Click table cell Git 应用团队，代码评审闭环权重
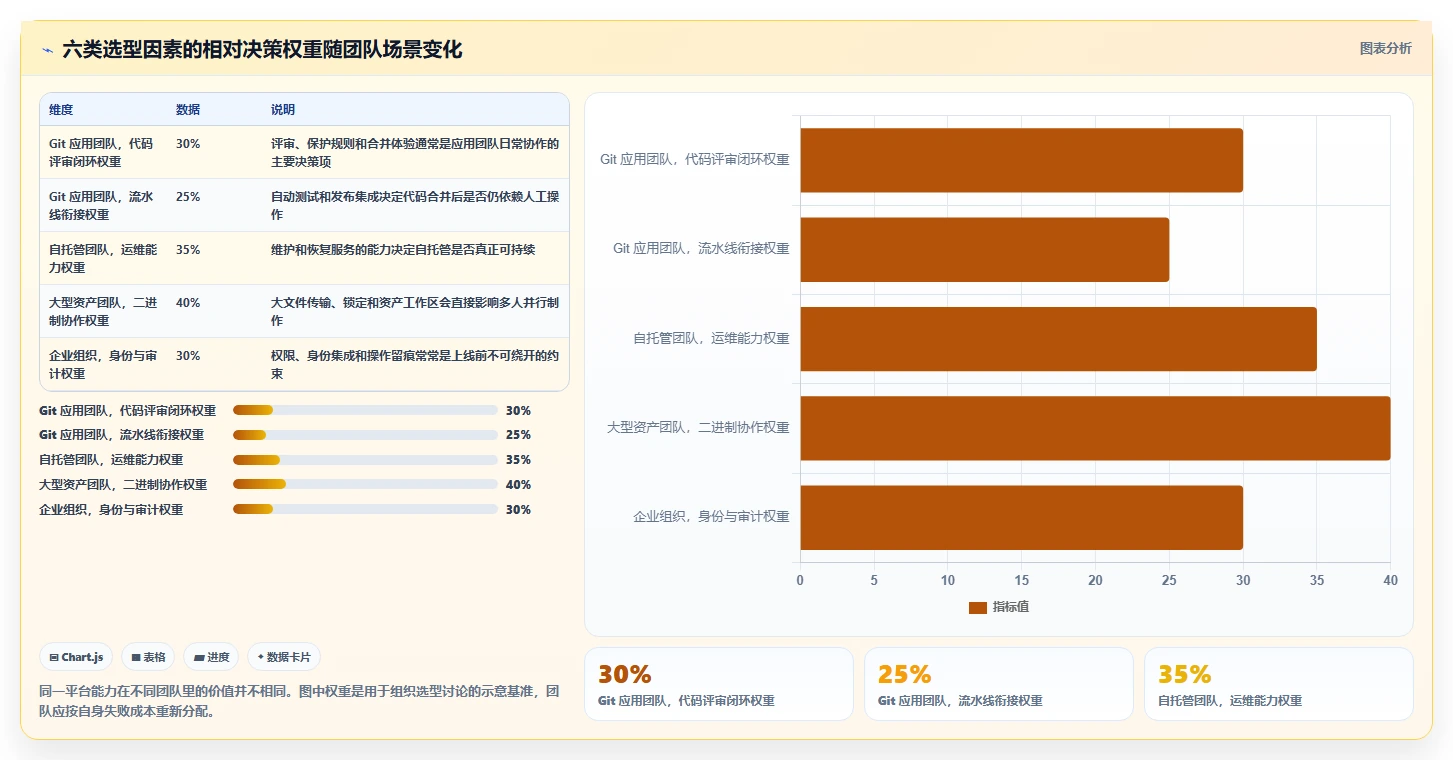 101,152
